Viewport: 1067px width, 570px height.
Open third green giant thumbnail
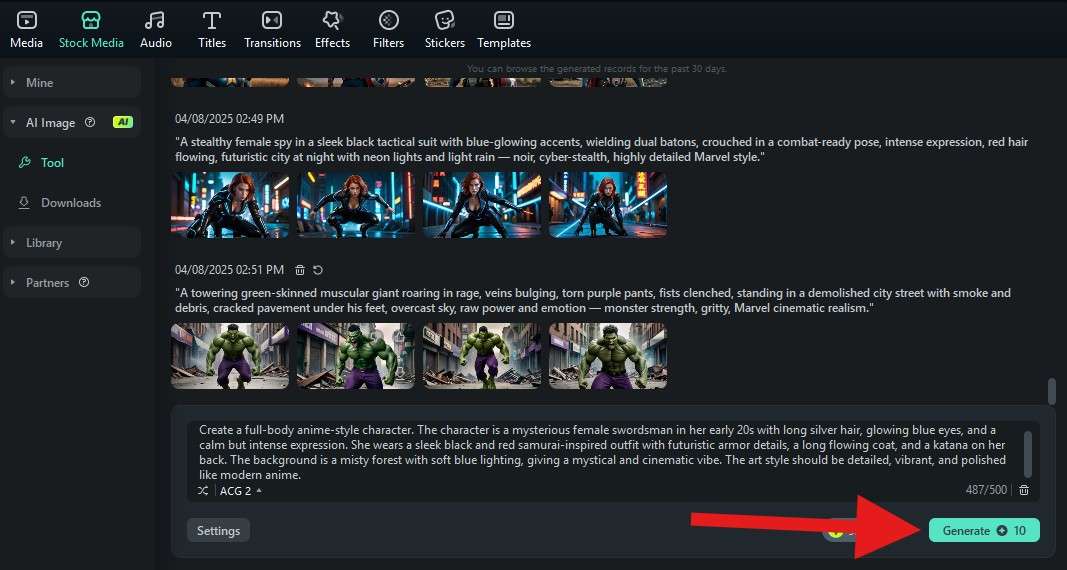pyautogui.click(x=482, y=356)
